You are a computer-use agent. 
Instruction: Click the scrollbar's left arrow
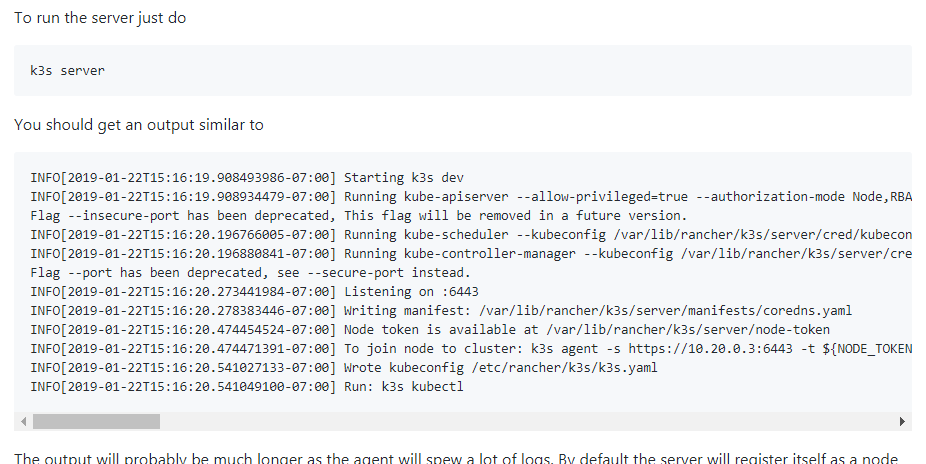(x=24, y=421)
